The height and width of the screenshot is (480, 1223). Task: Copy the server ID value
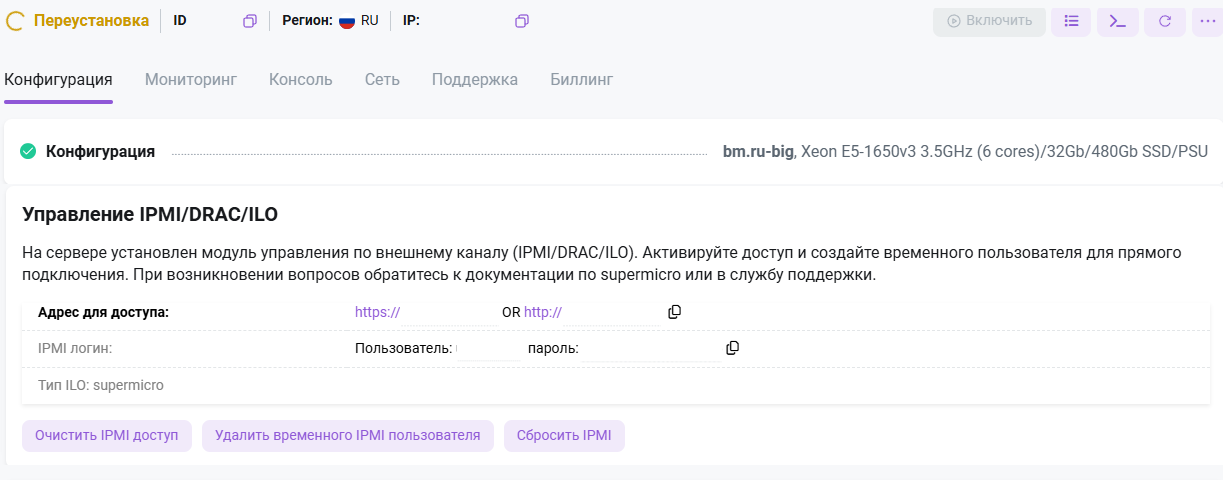(250, 21)
